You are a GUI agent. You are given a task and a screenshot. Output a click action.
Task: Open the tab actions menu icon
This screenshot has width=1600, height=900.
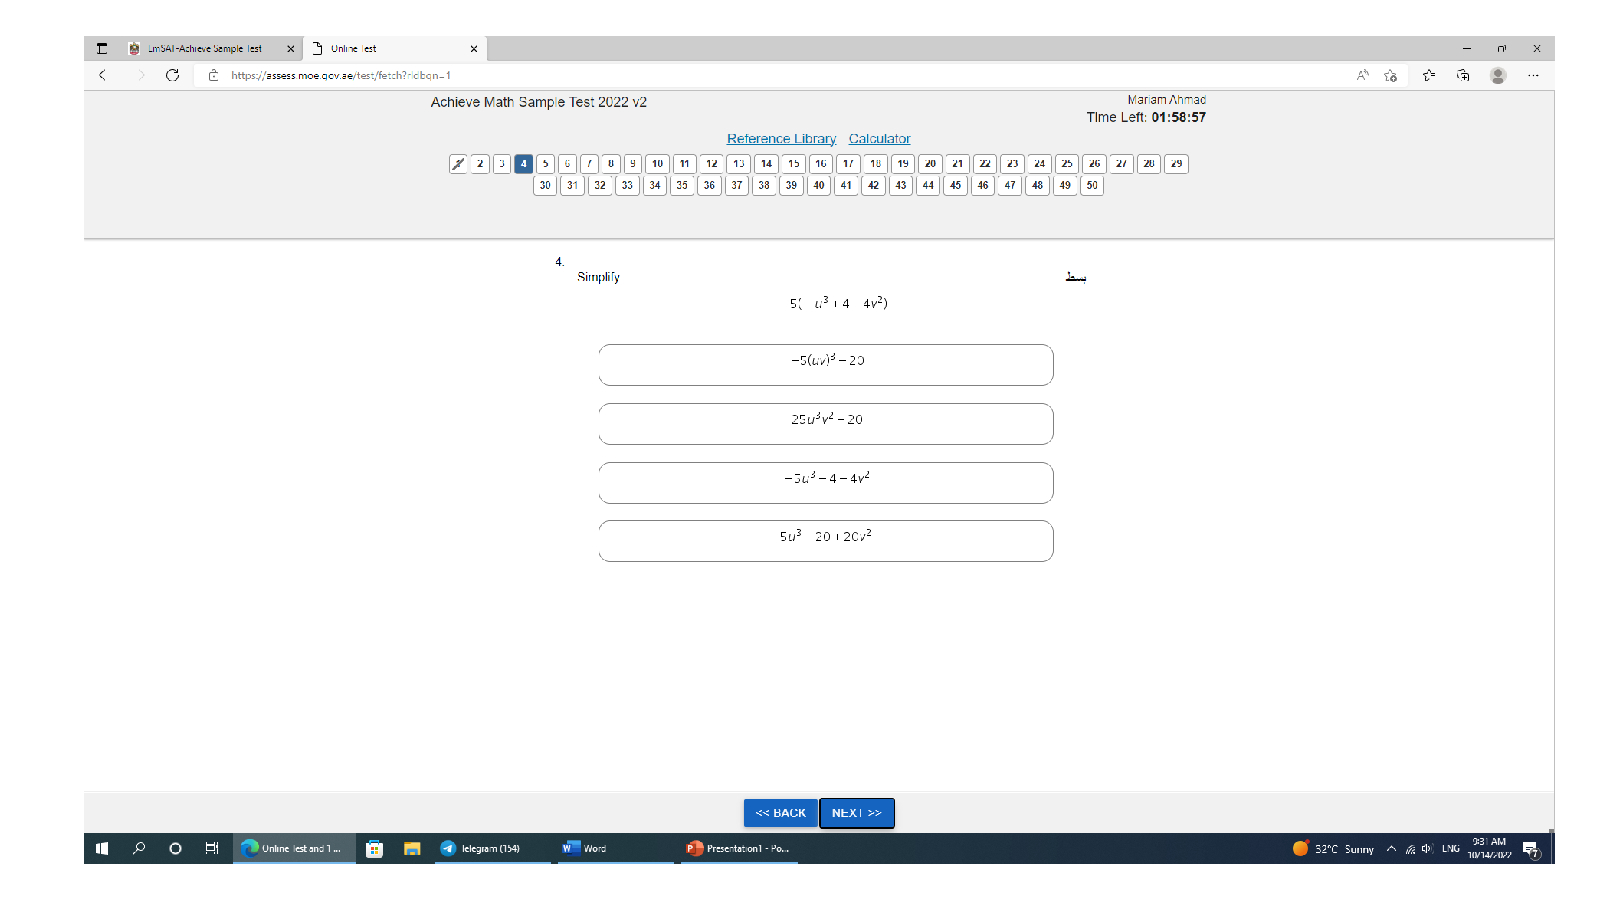[x=102, y=48]
